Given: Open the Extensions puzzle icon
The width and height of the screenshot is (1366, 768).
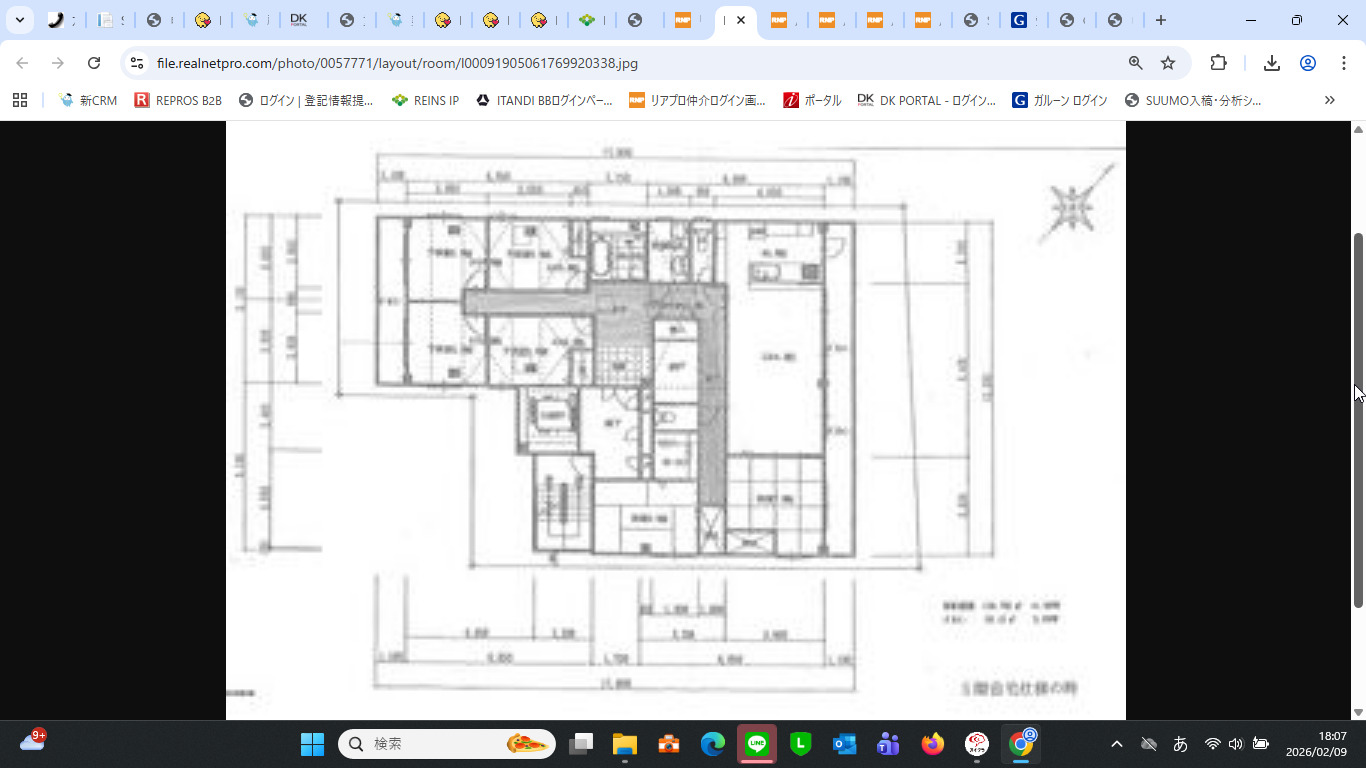Looking at the screenshot, I should (1218, 63).
